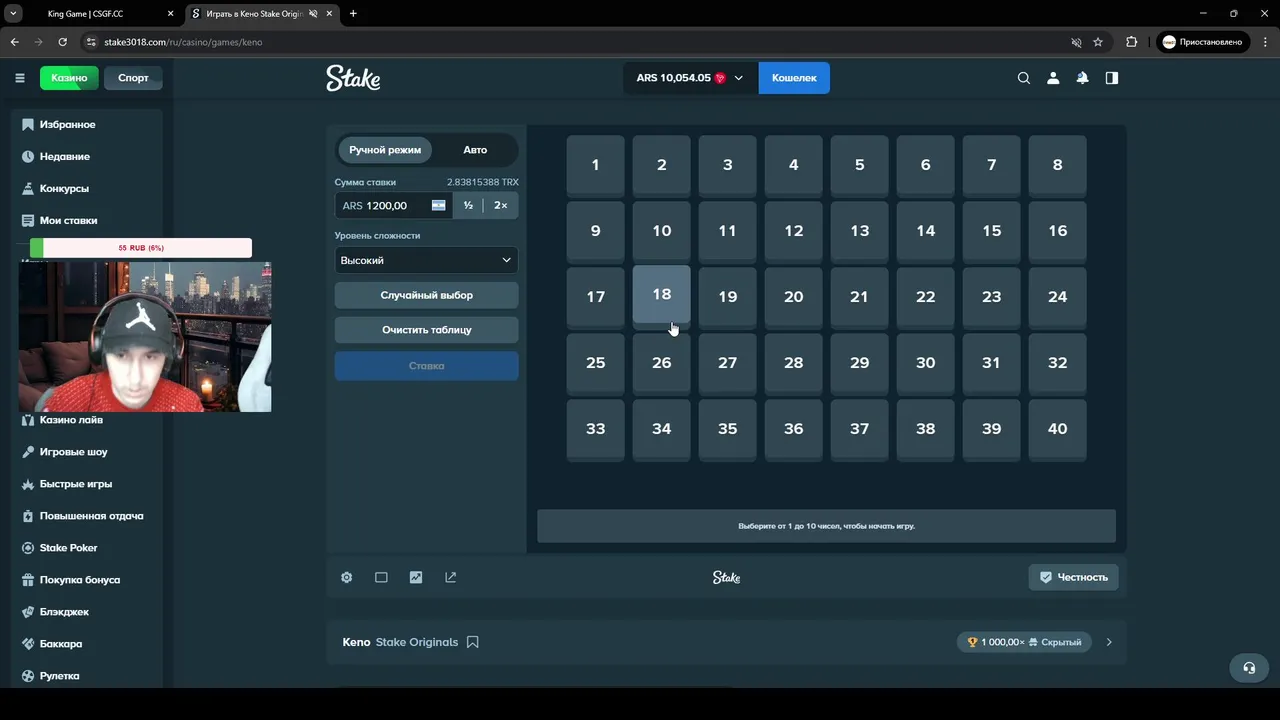Click the Stake logo in header
Viewport: 1280px width, 720px height.
pos(353,78)
